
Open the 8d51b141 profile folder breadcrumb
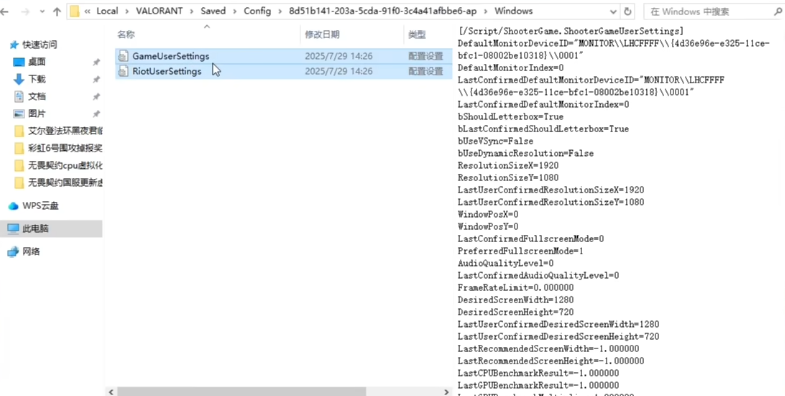point(382,11)
